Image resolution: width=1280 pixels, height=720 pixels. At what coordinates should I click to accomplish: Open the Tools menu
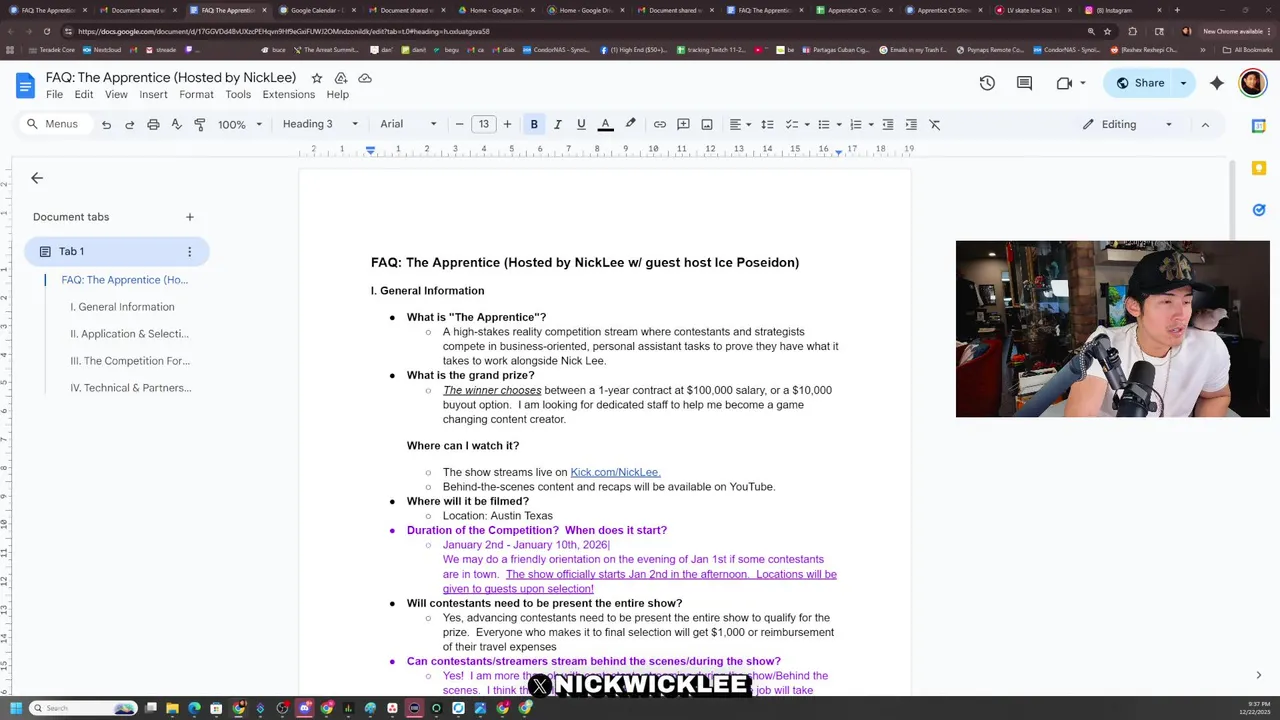238,95
